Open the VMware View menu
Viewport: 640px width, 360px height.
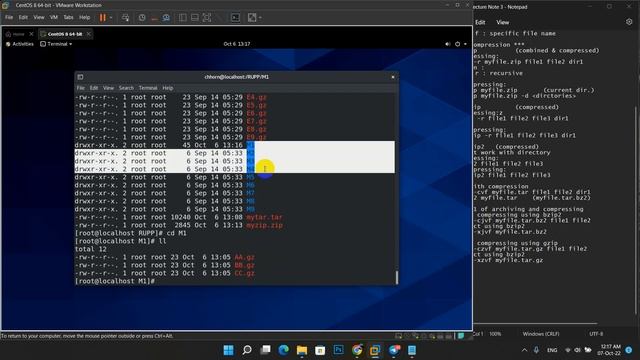click(x=39, y=18)
